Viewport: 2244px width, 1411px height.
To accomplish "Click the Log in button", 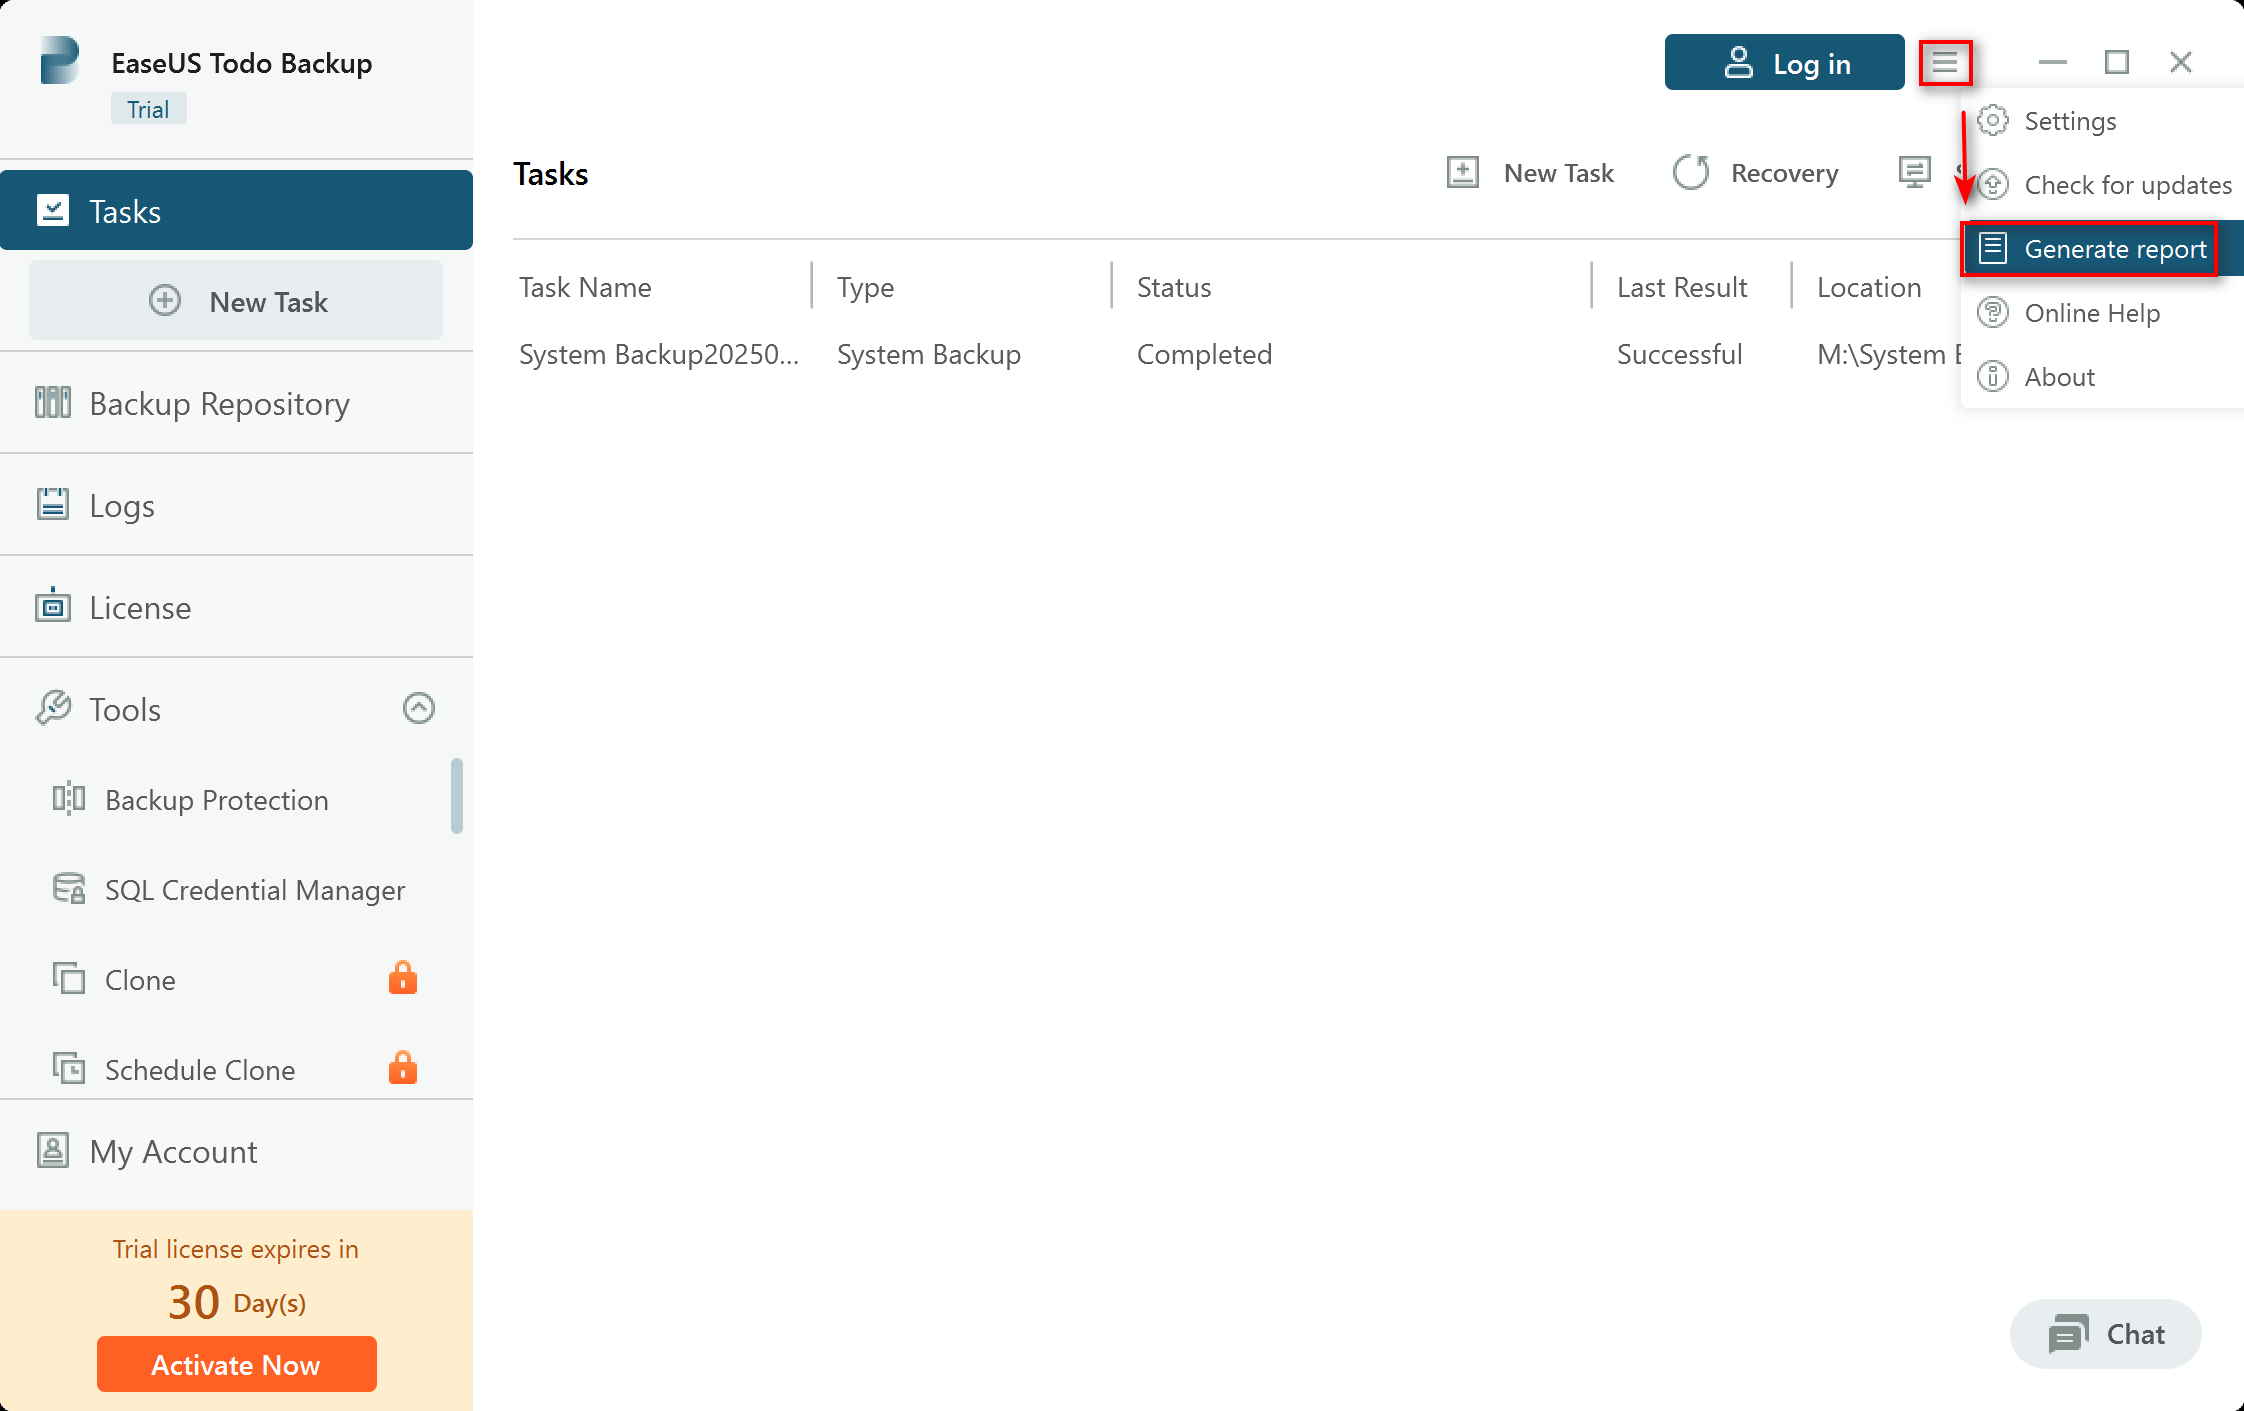I will click(1784, 62).
